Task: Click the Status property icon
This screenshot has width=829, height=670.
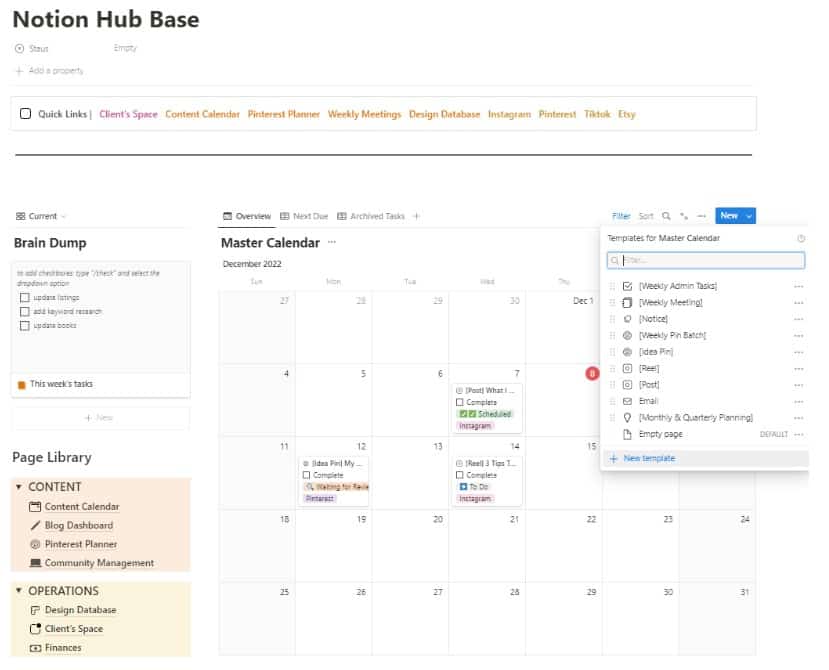Action: [x=20, y=49]
